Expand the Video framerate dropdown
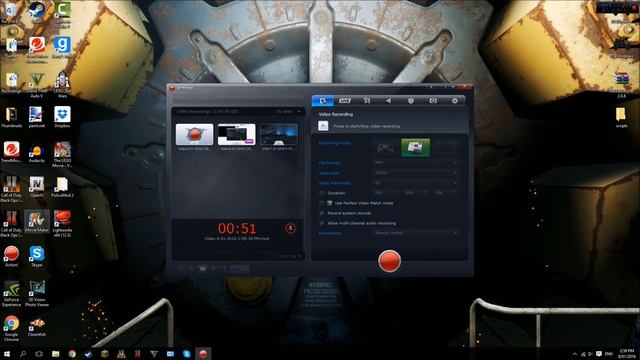This screenshot has height=360, width=640. click(416, 183)
